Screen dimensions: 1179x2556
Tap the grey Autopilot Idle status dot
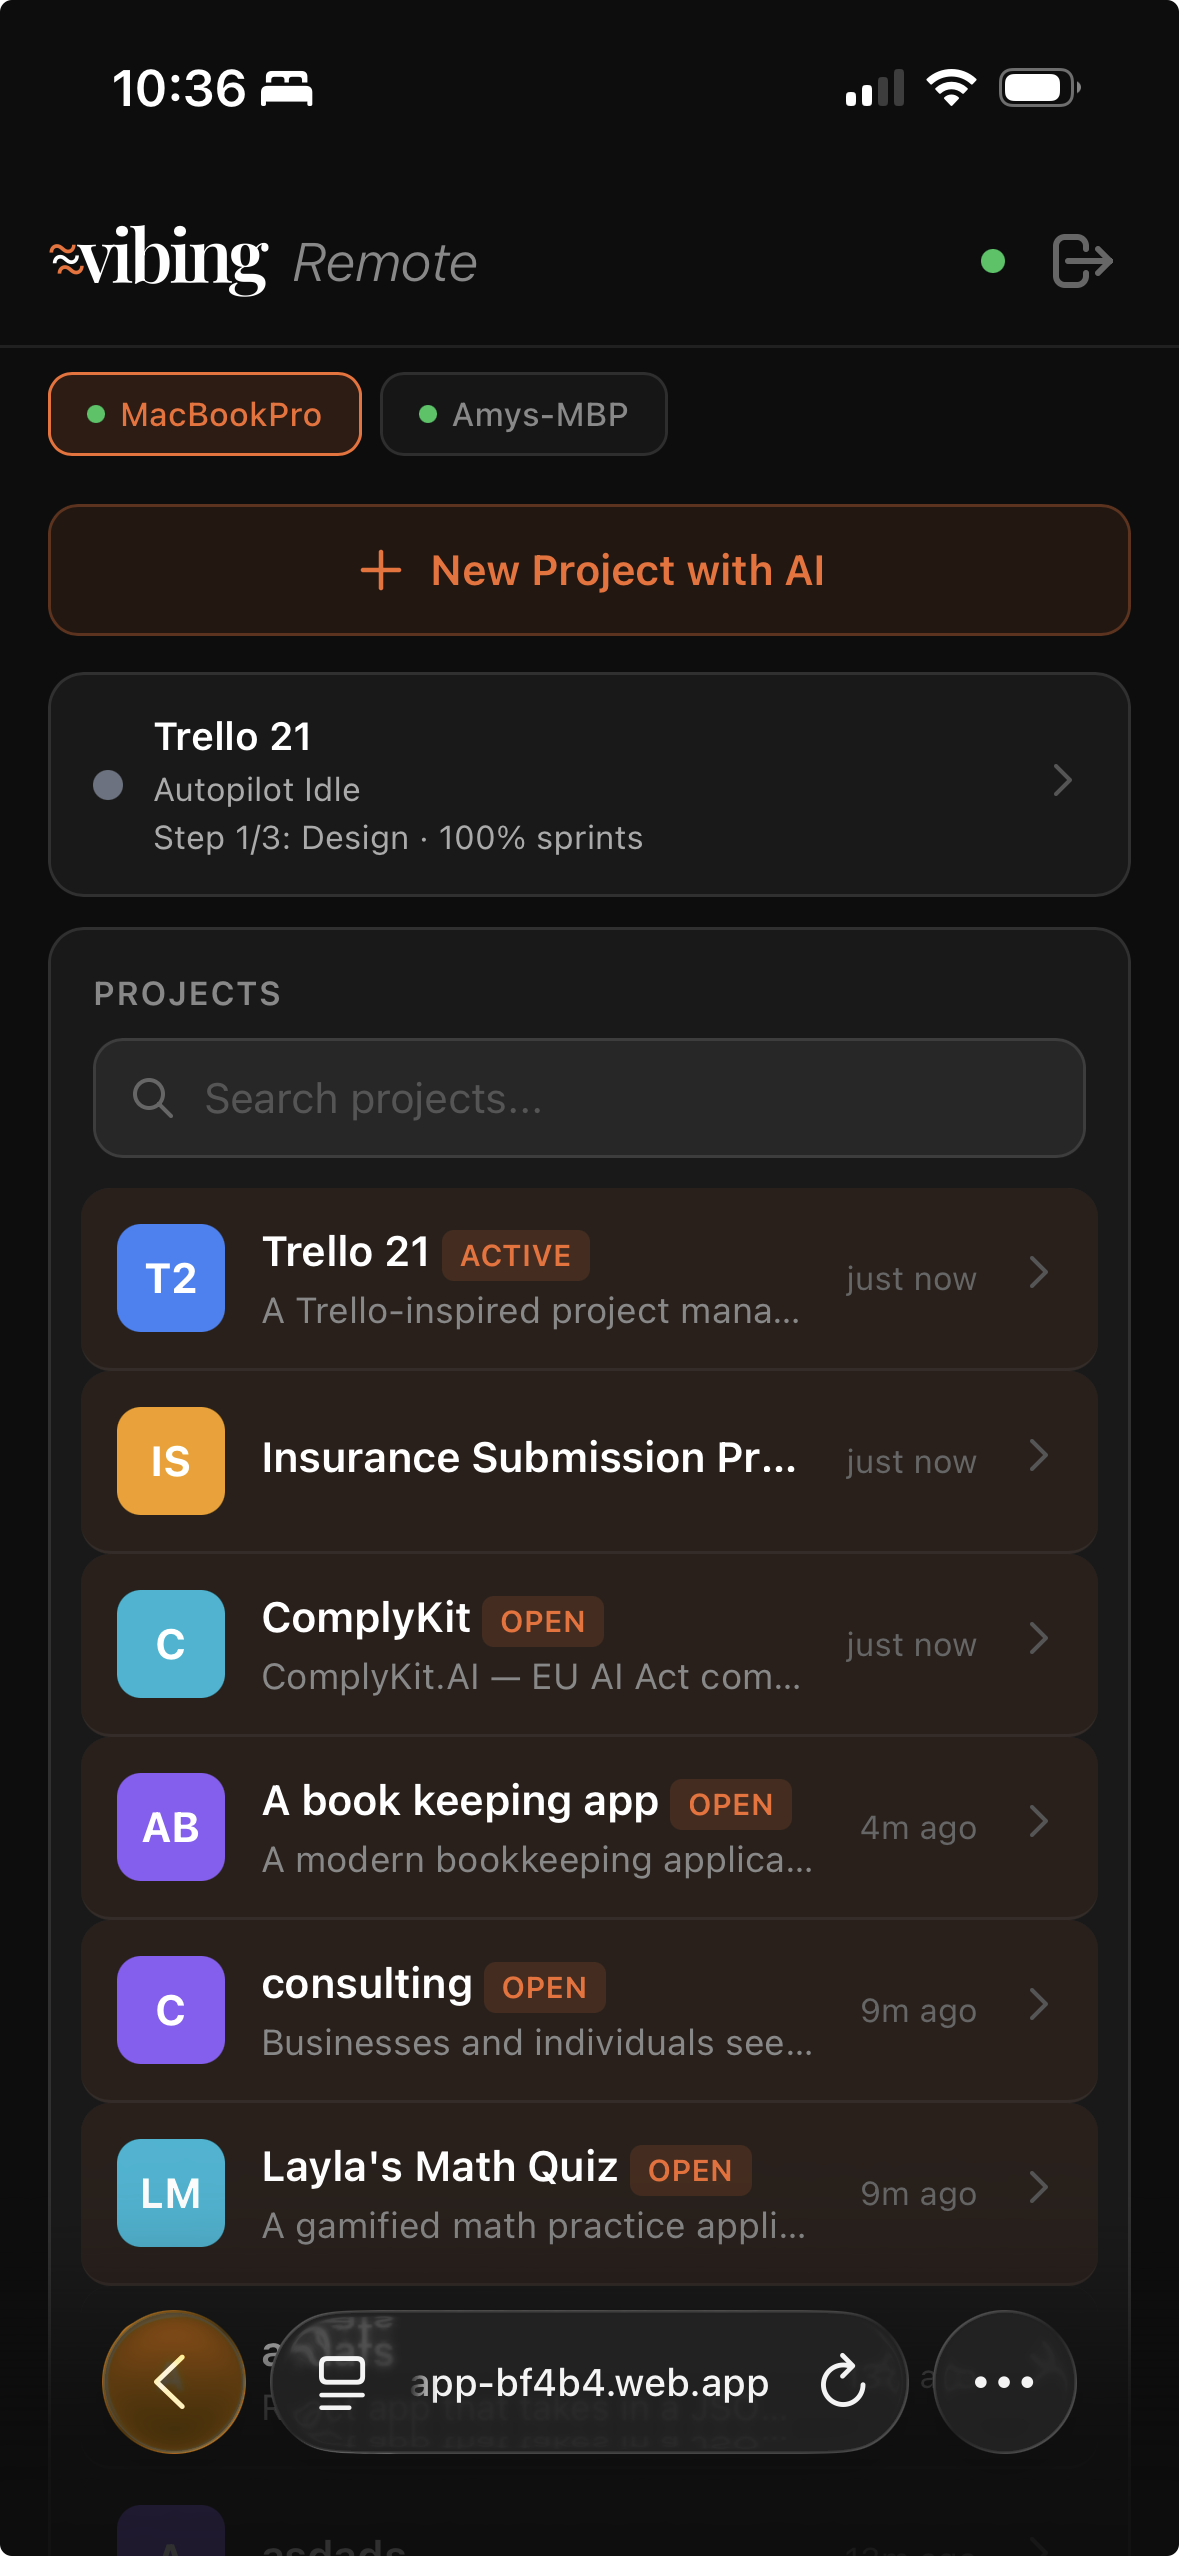click(x=108, y=785)
